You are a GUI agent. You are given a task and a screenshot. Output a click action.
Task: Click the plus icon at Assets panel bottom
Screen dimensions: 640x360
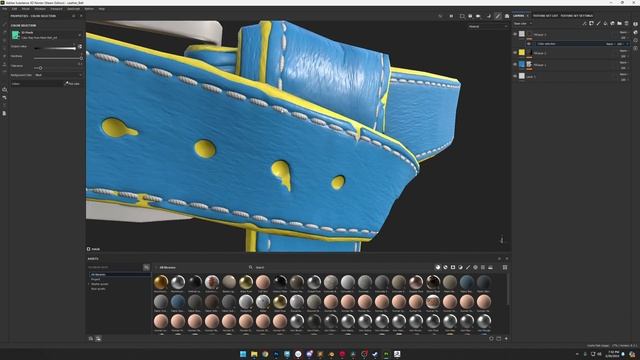[x=507, y=338]
